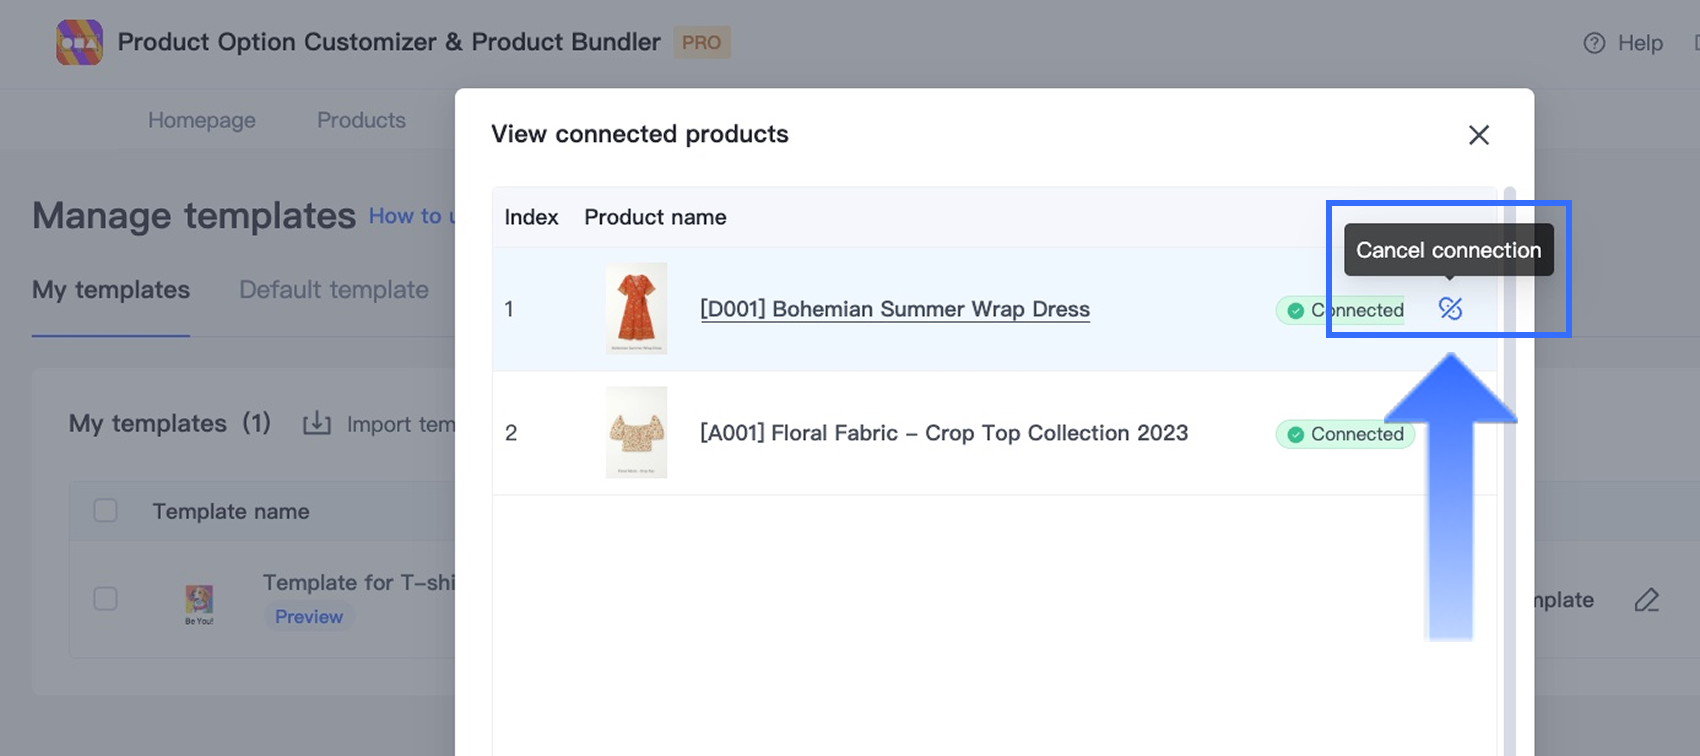1700x756 pixels.
Task: Click the Import template download icon
Action: pyautogui.click(x=317, y=423)
